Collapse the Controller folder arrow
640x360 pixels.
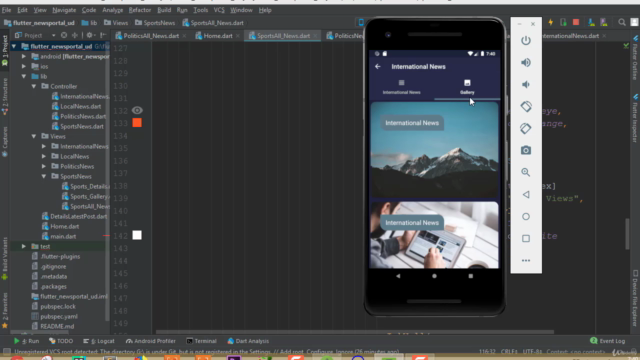tap(34, 87)
